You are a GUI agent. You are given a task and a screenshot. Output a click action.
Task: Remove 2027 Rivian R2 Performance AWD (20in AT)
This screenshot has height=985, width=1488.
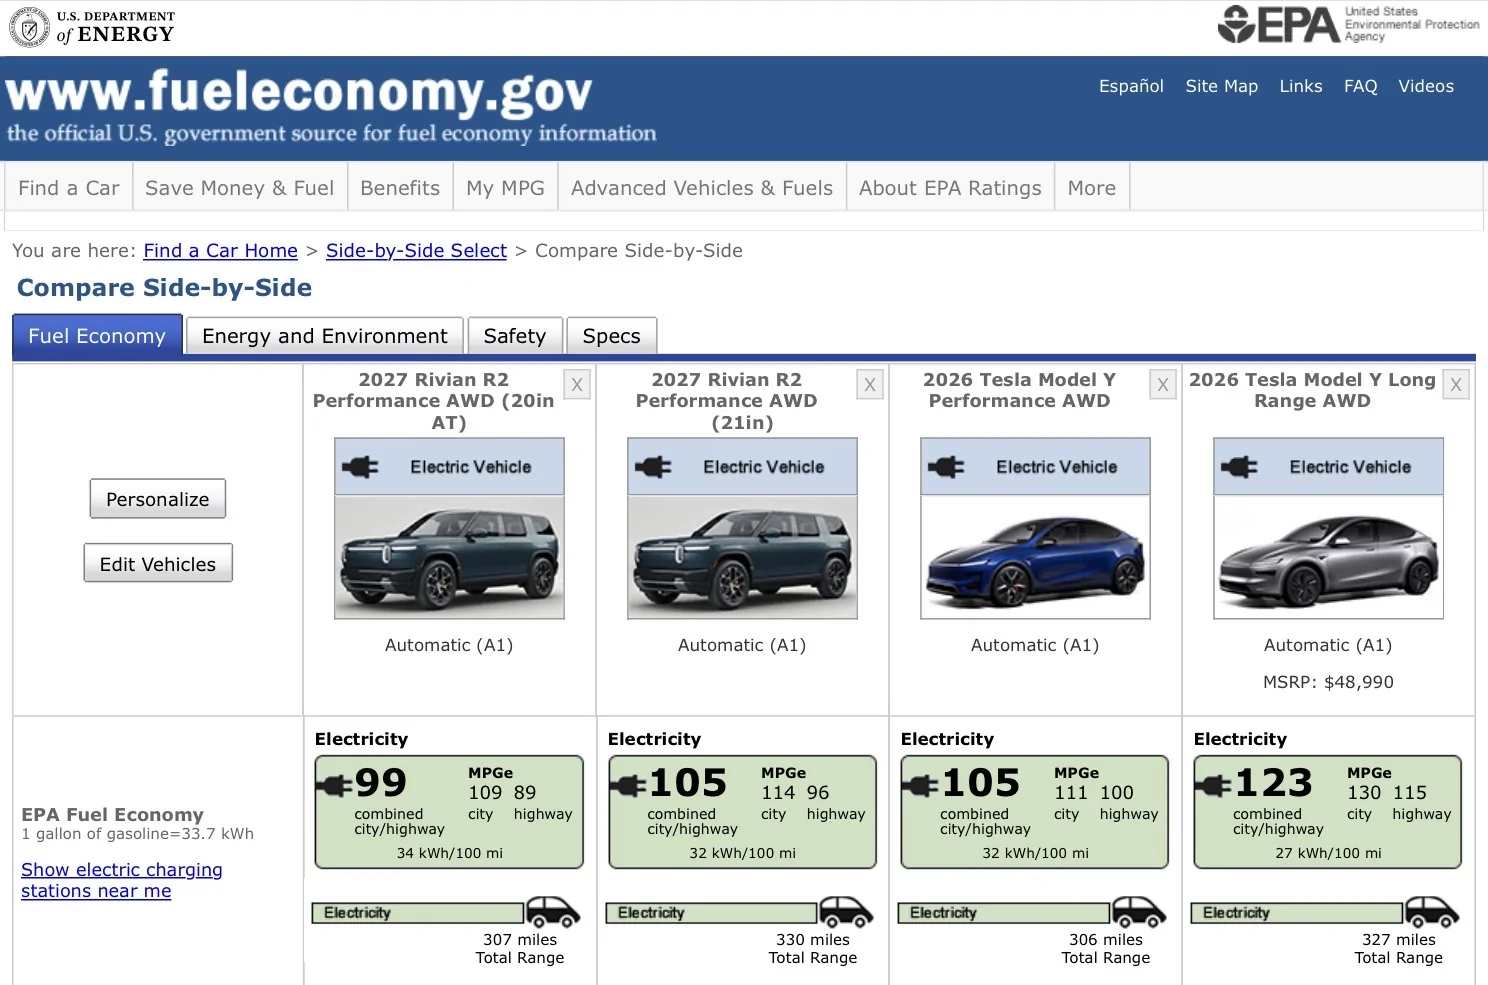pyautogui.click(x=577, y=385)
